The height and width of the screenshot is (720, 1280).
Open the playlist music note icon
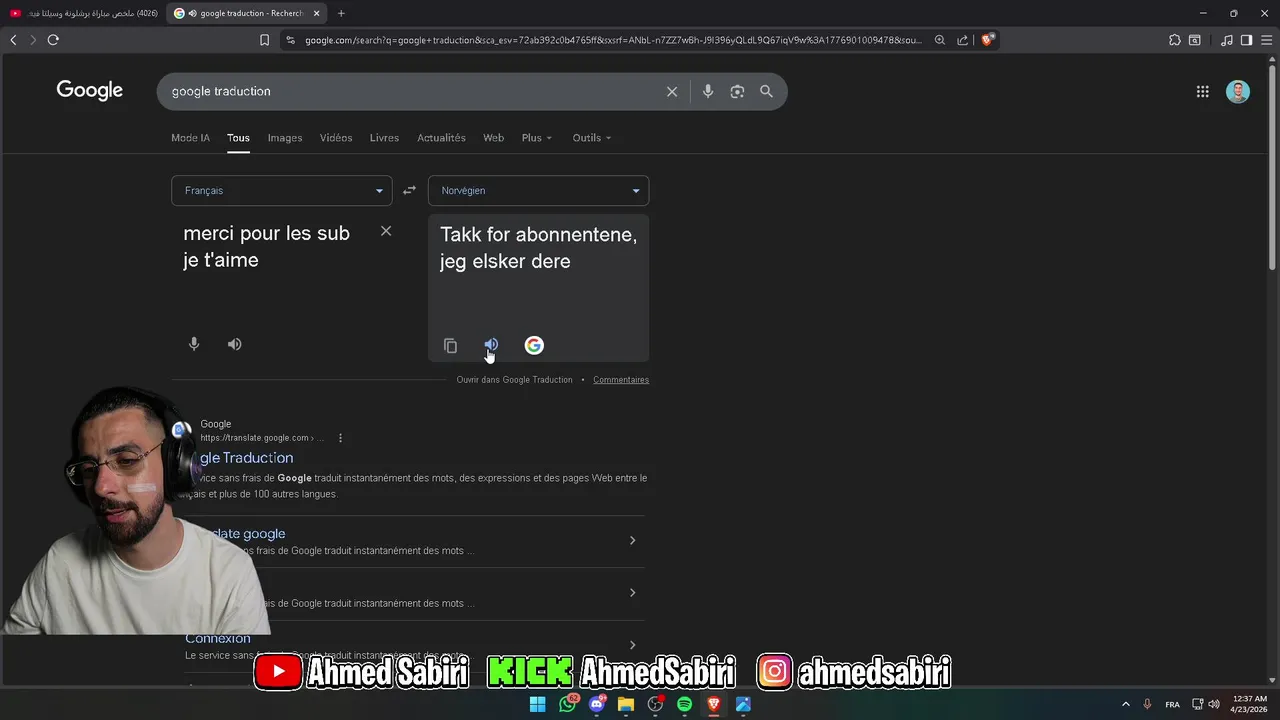(x=1227, y=40)
